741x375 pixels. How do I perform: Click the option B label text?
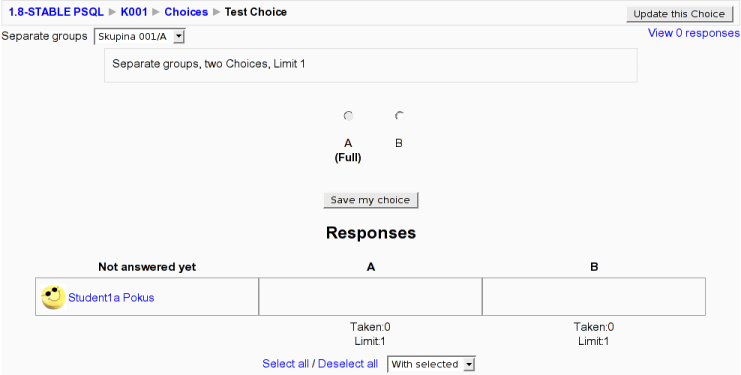(x=399, y=143)
